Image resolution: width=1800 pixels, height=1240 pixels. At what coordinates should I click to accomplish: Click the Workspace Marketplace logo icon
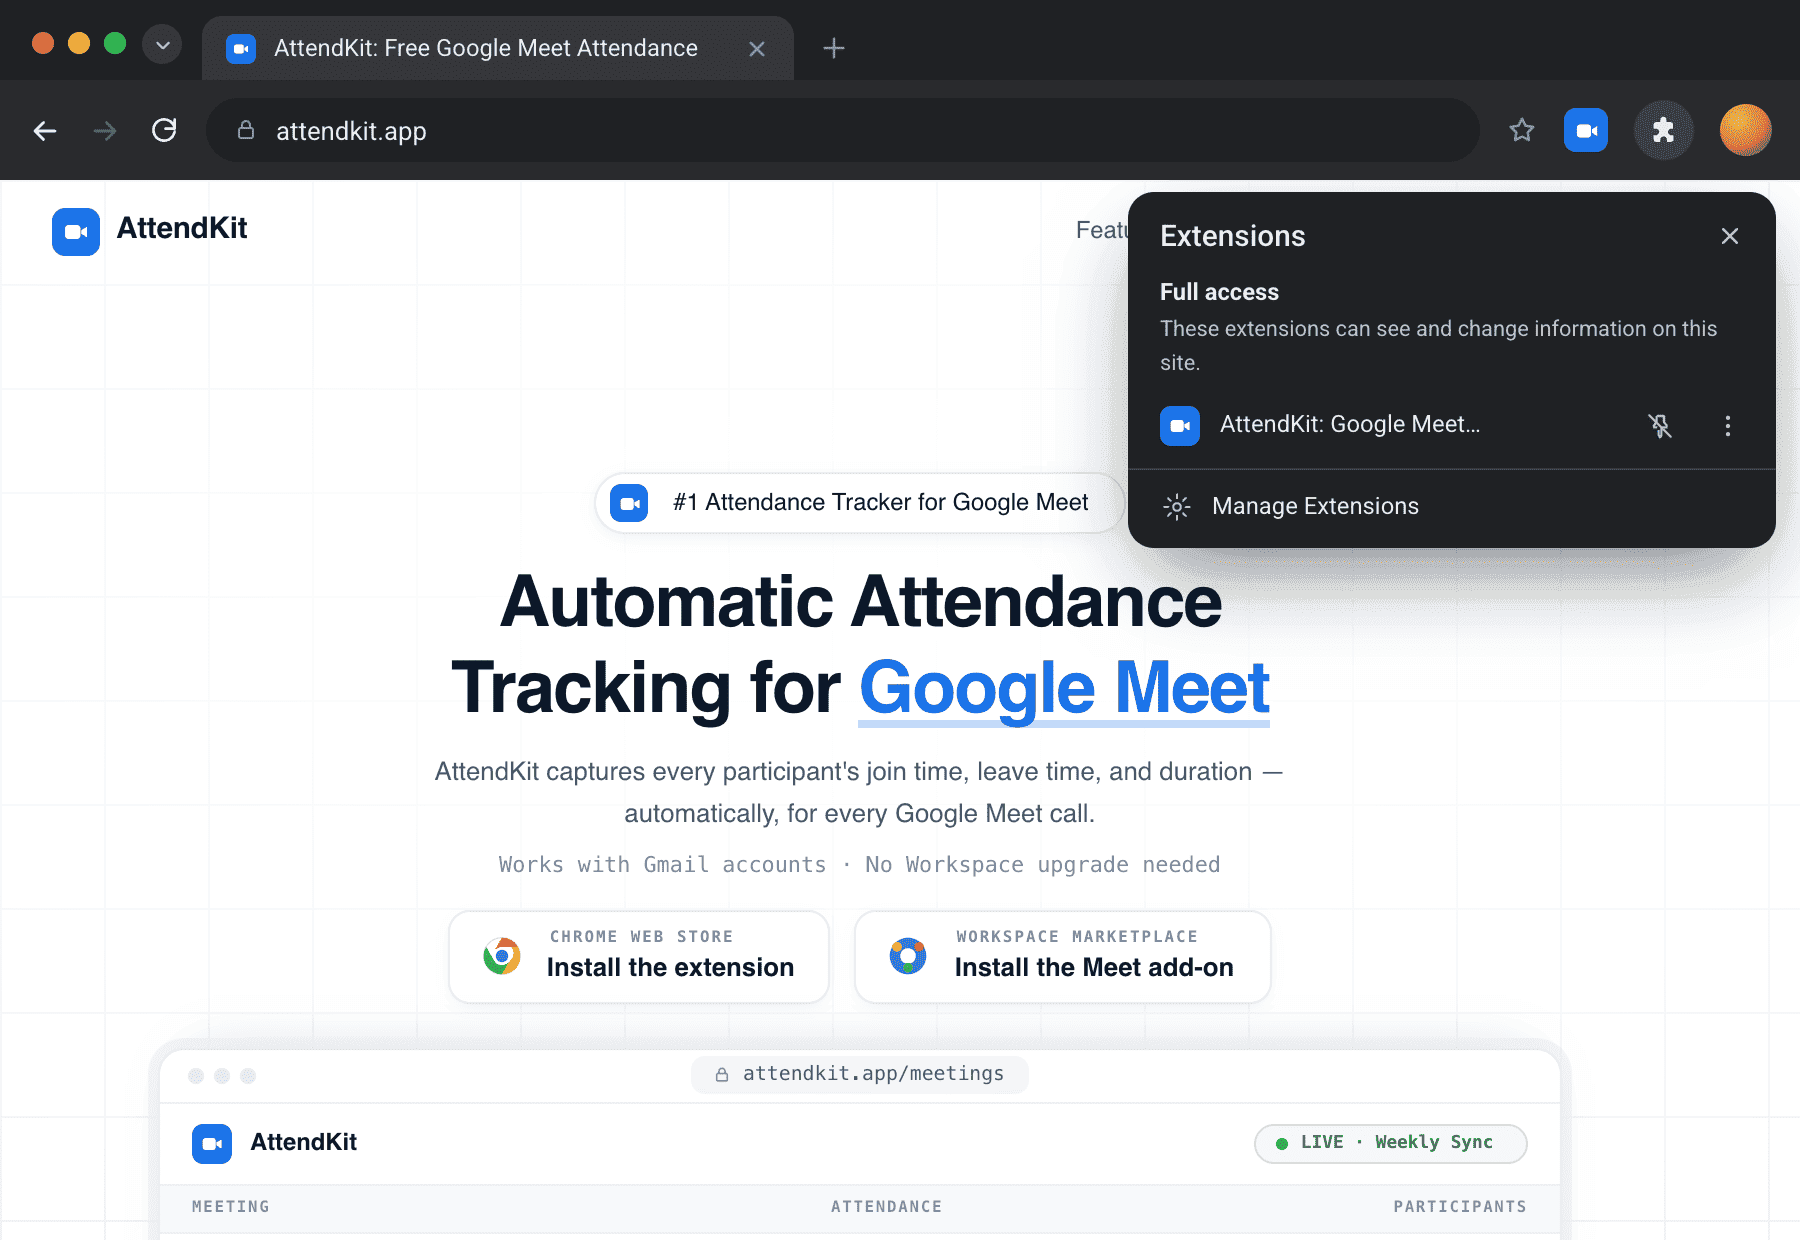[x=908, y=956]
